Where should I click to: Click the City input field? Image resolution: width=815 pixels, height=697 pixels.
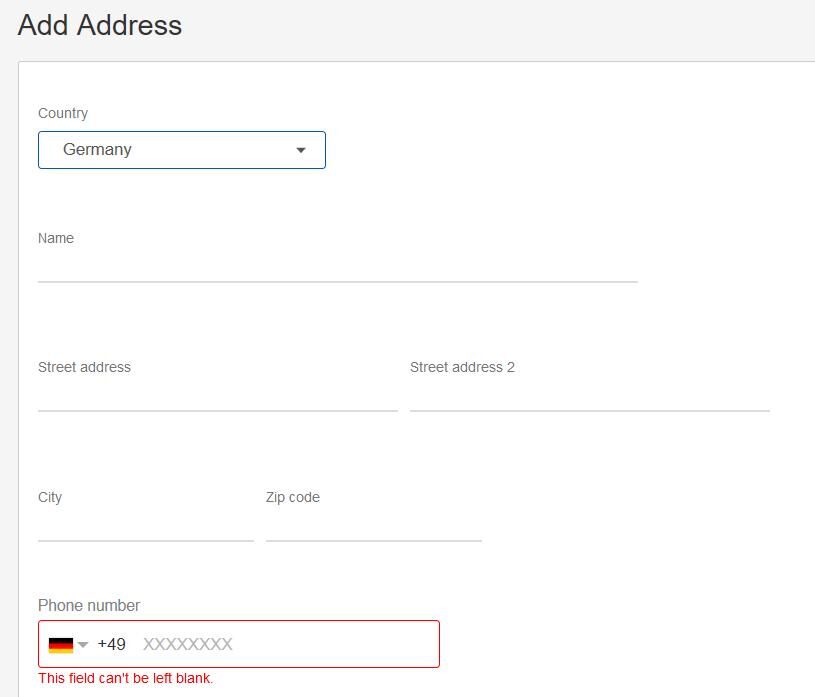pos(146,527)
